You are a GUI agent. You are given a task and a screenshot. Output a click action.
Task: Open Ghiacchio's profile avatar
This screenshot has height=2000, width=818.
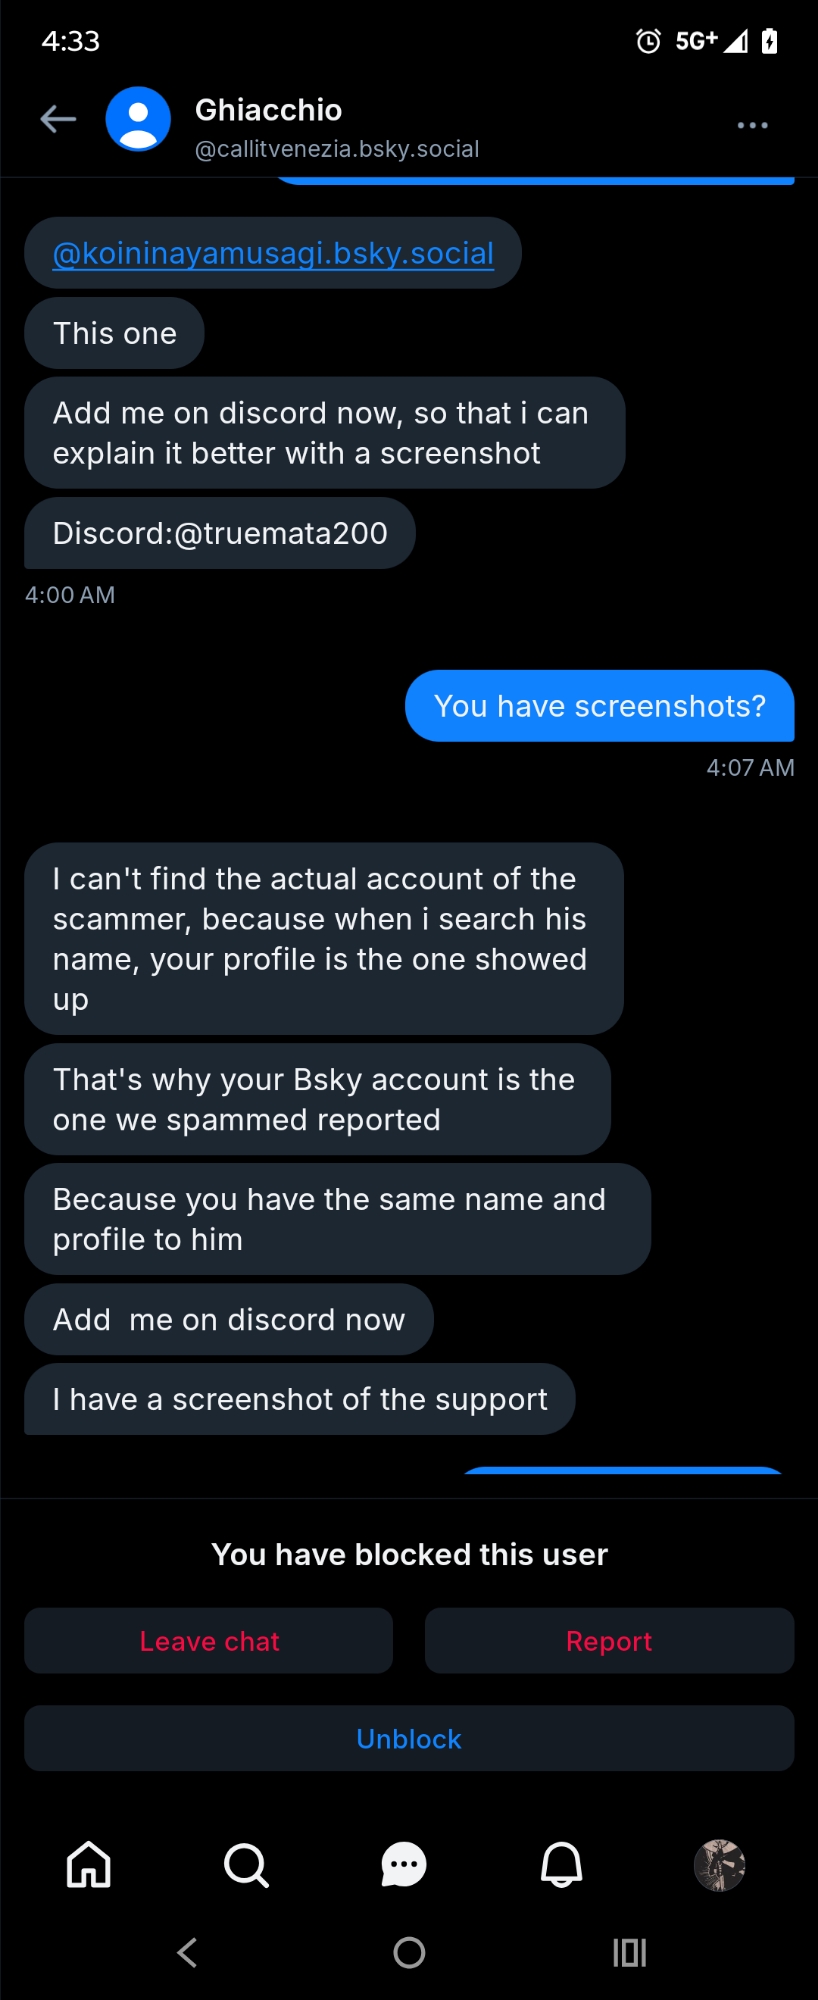138,120
